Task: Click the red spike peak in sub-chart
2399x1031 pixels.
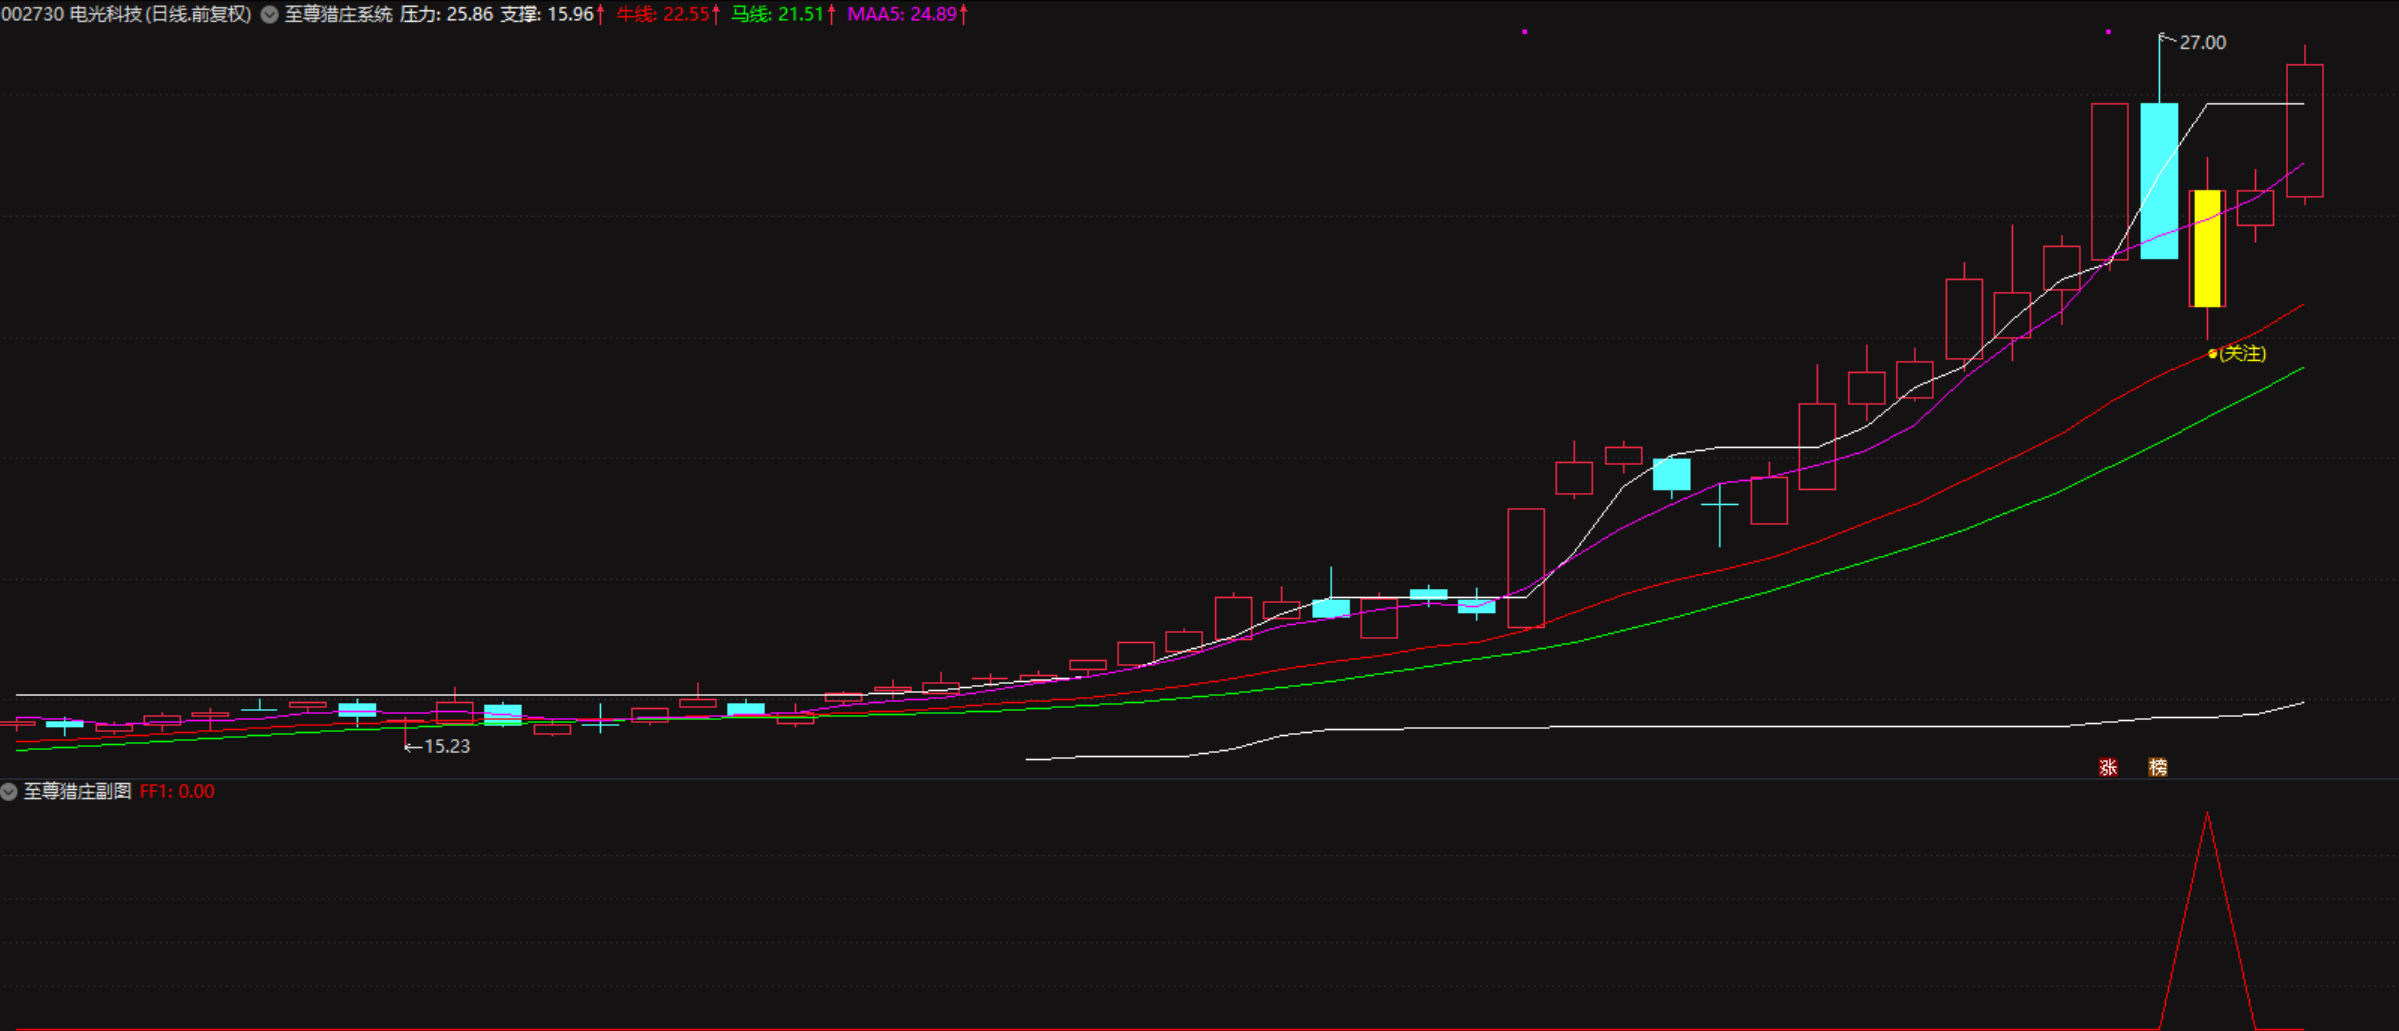Action: click(x=2207, y=816)
